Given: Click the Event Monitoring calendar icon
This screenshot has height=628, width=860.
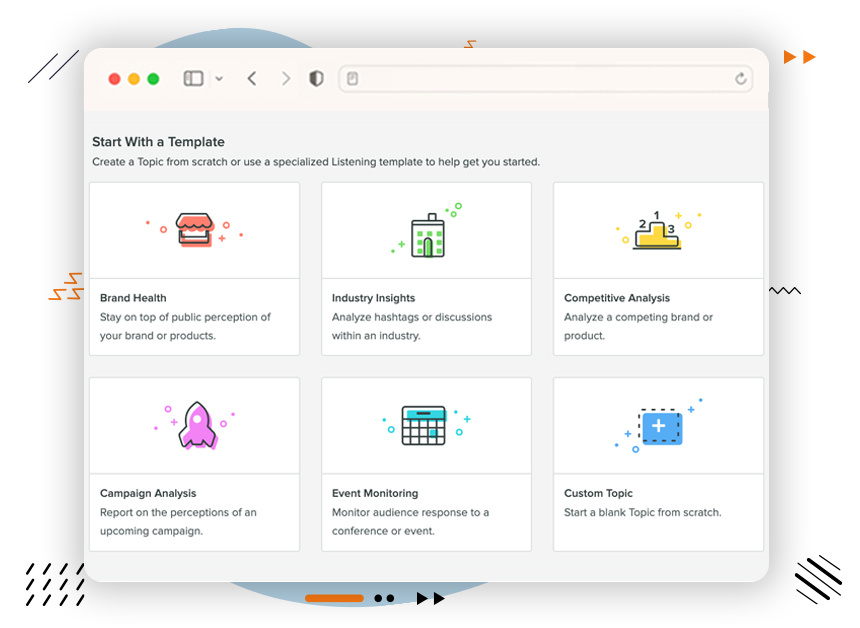Looking at the screenshot, I should (424, 425).
